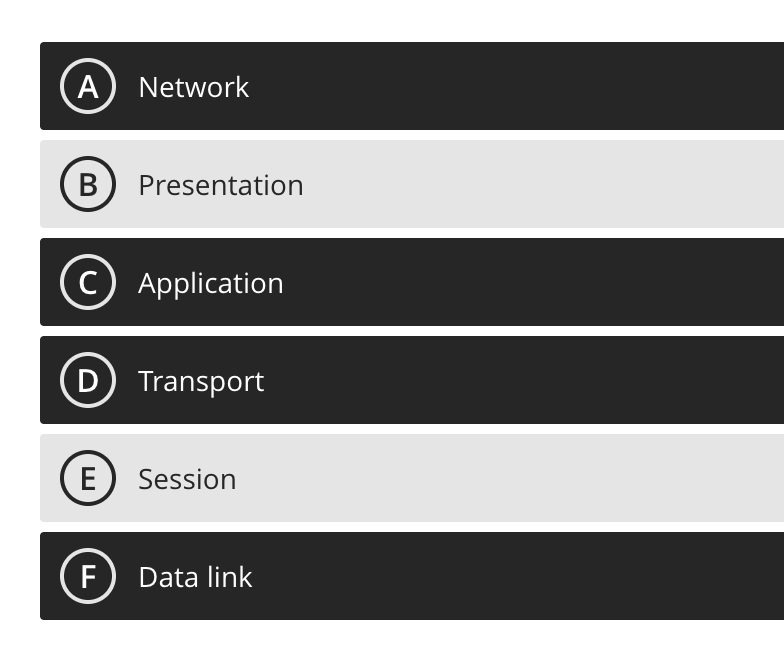Click the word "Transport"

click(201, 381)
